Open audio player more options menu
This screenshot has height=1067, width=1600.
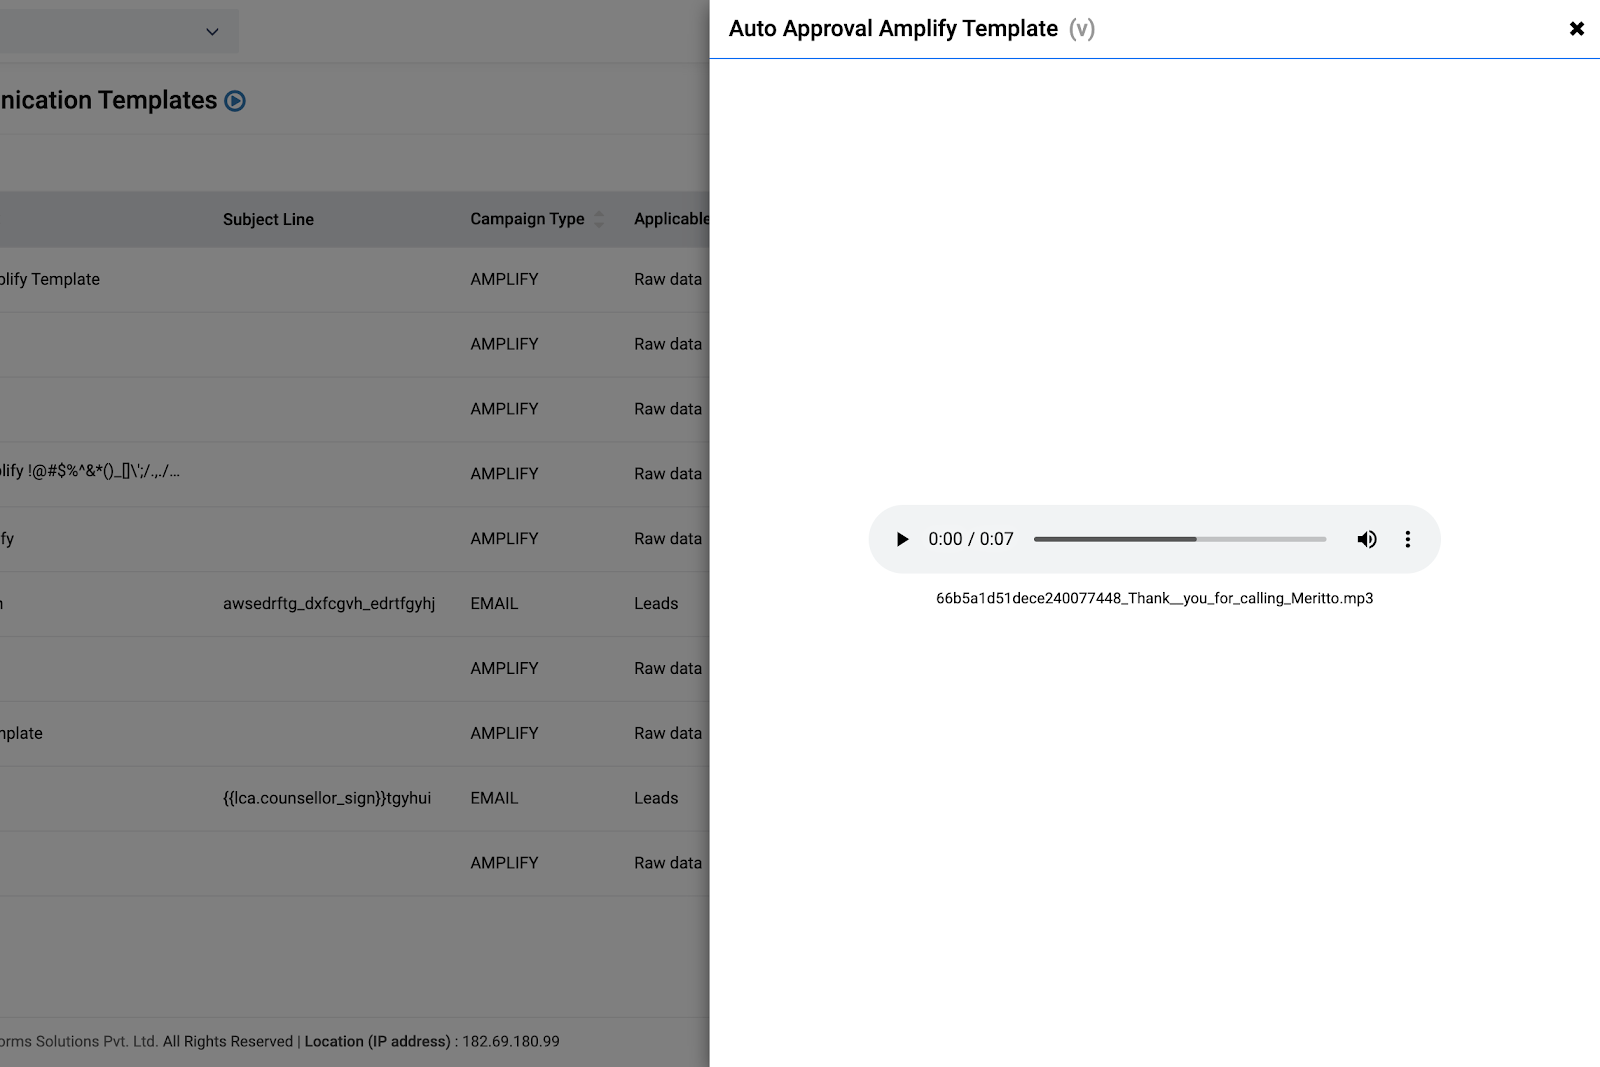(x=1407, y=539)
